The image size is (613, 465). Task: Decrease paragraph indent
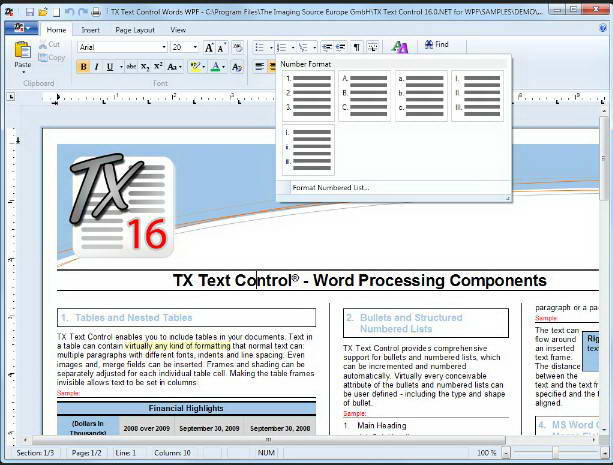(x=327, y=48)
